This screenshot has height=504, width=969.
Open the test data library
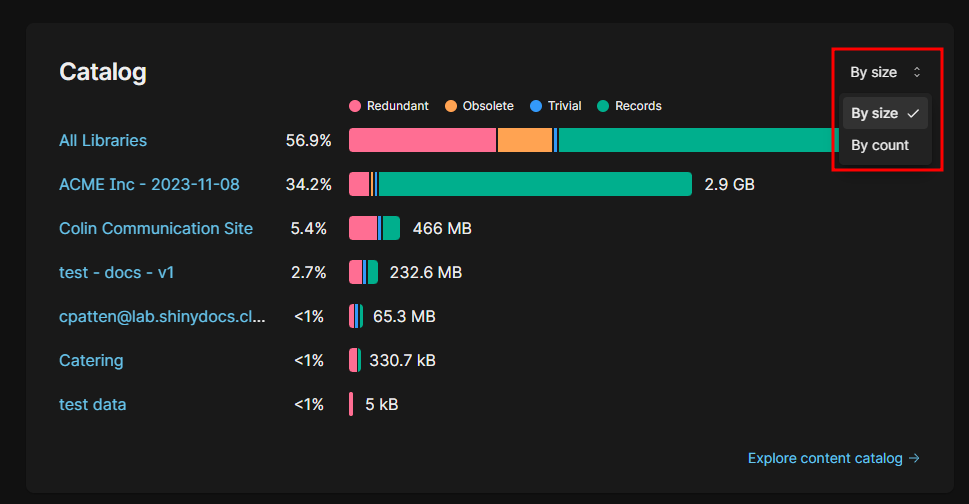click(x=93, y=404)
